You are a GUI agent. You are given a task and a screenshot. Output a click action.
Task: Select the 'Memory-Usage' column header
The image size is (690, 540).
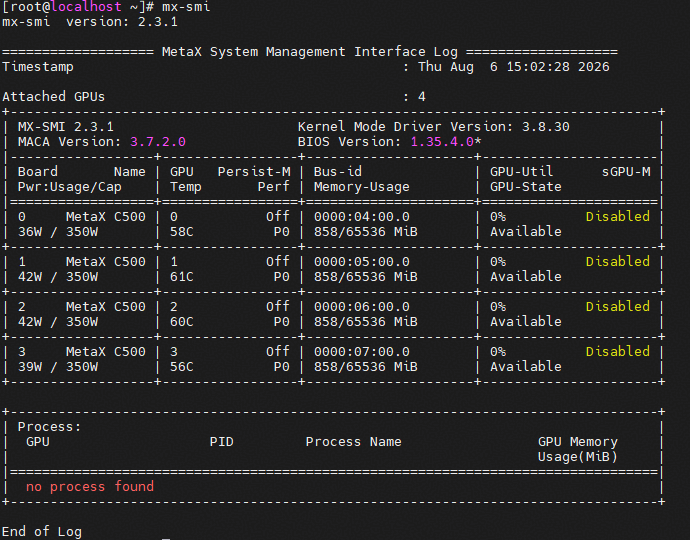362,187
